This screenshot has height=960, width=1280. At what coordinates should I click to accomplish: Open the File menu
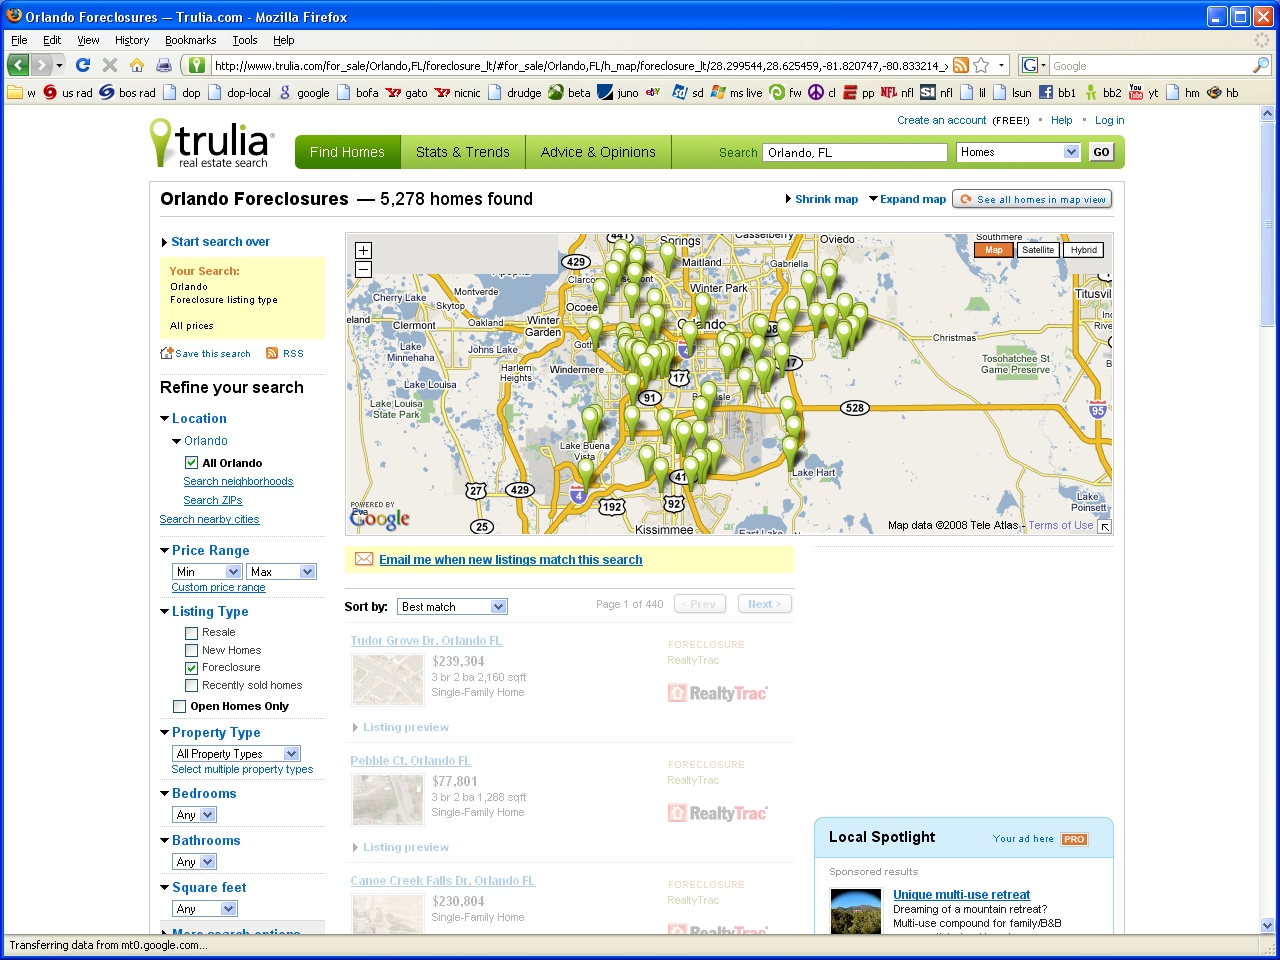point(19,40)
